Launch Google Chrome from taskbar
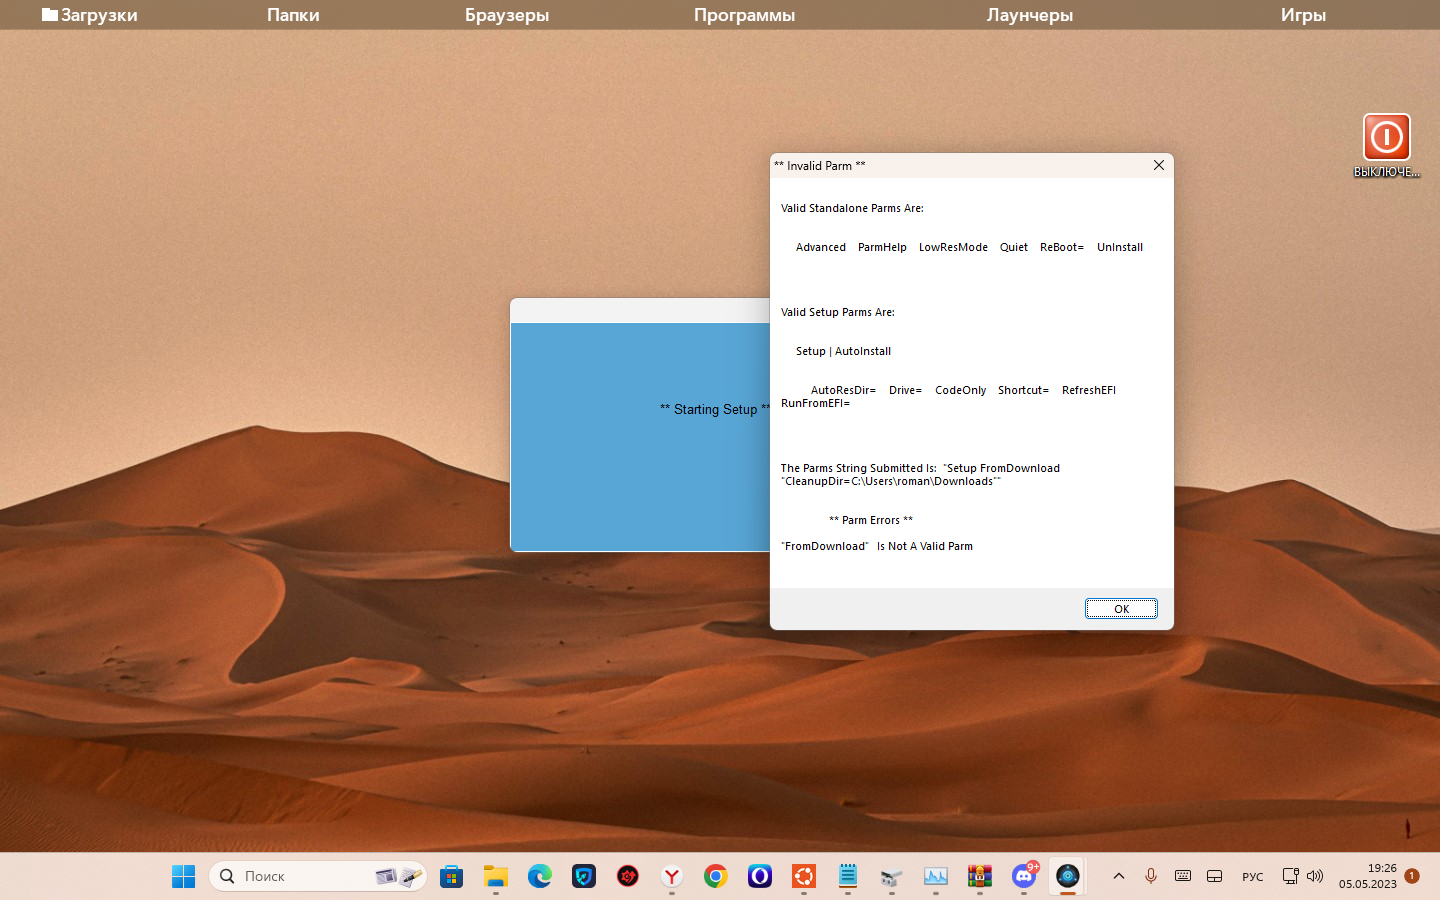 pyautogui.click(x=716, y=876)
